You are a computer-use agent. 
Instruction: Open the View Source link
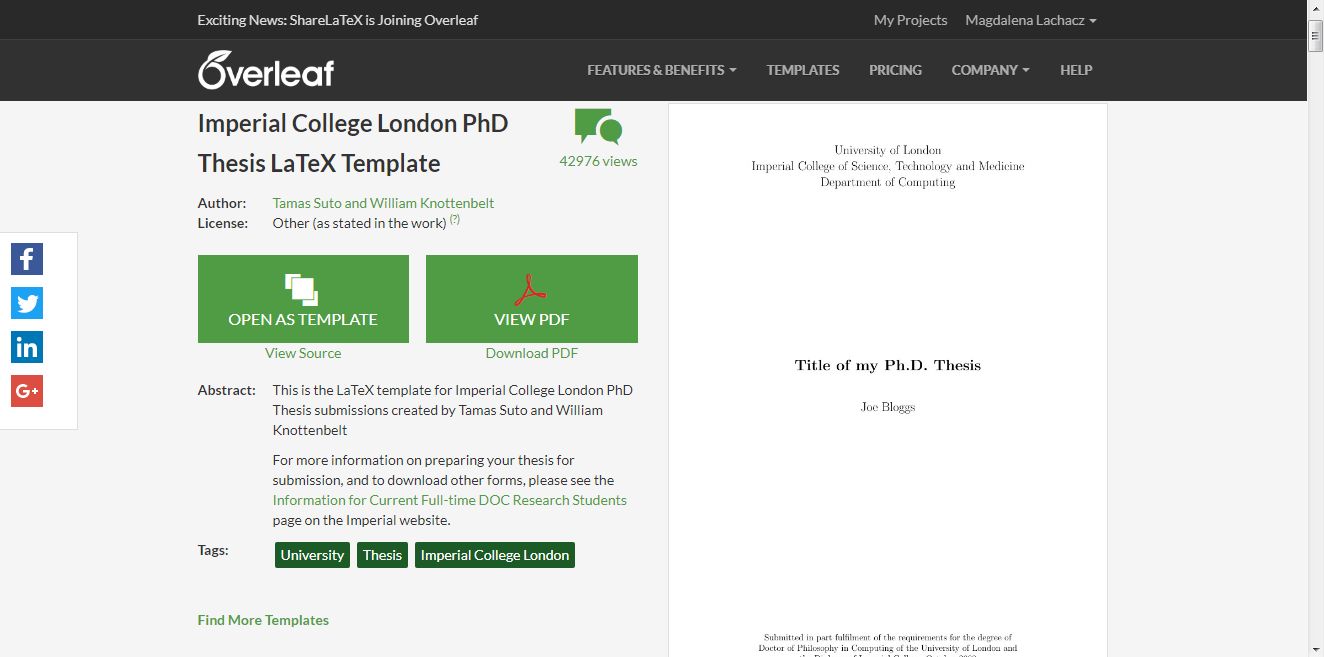303,353
